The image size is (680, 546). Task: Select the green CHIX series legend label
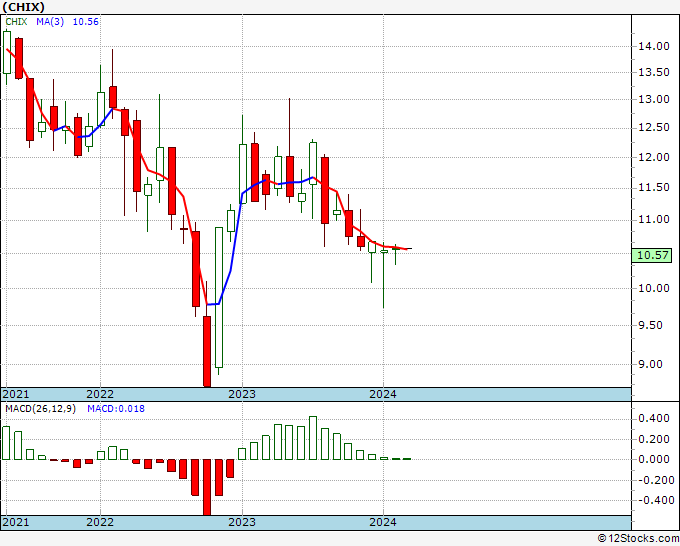pyautogui.click(x=16, y=22)
